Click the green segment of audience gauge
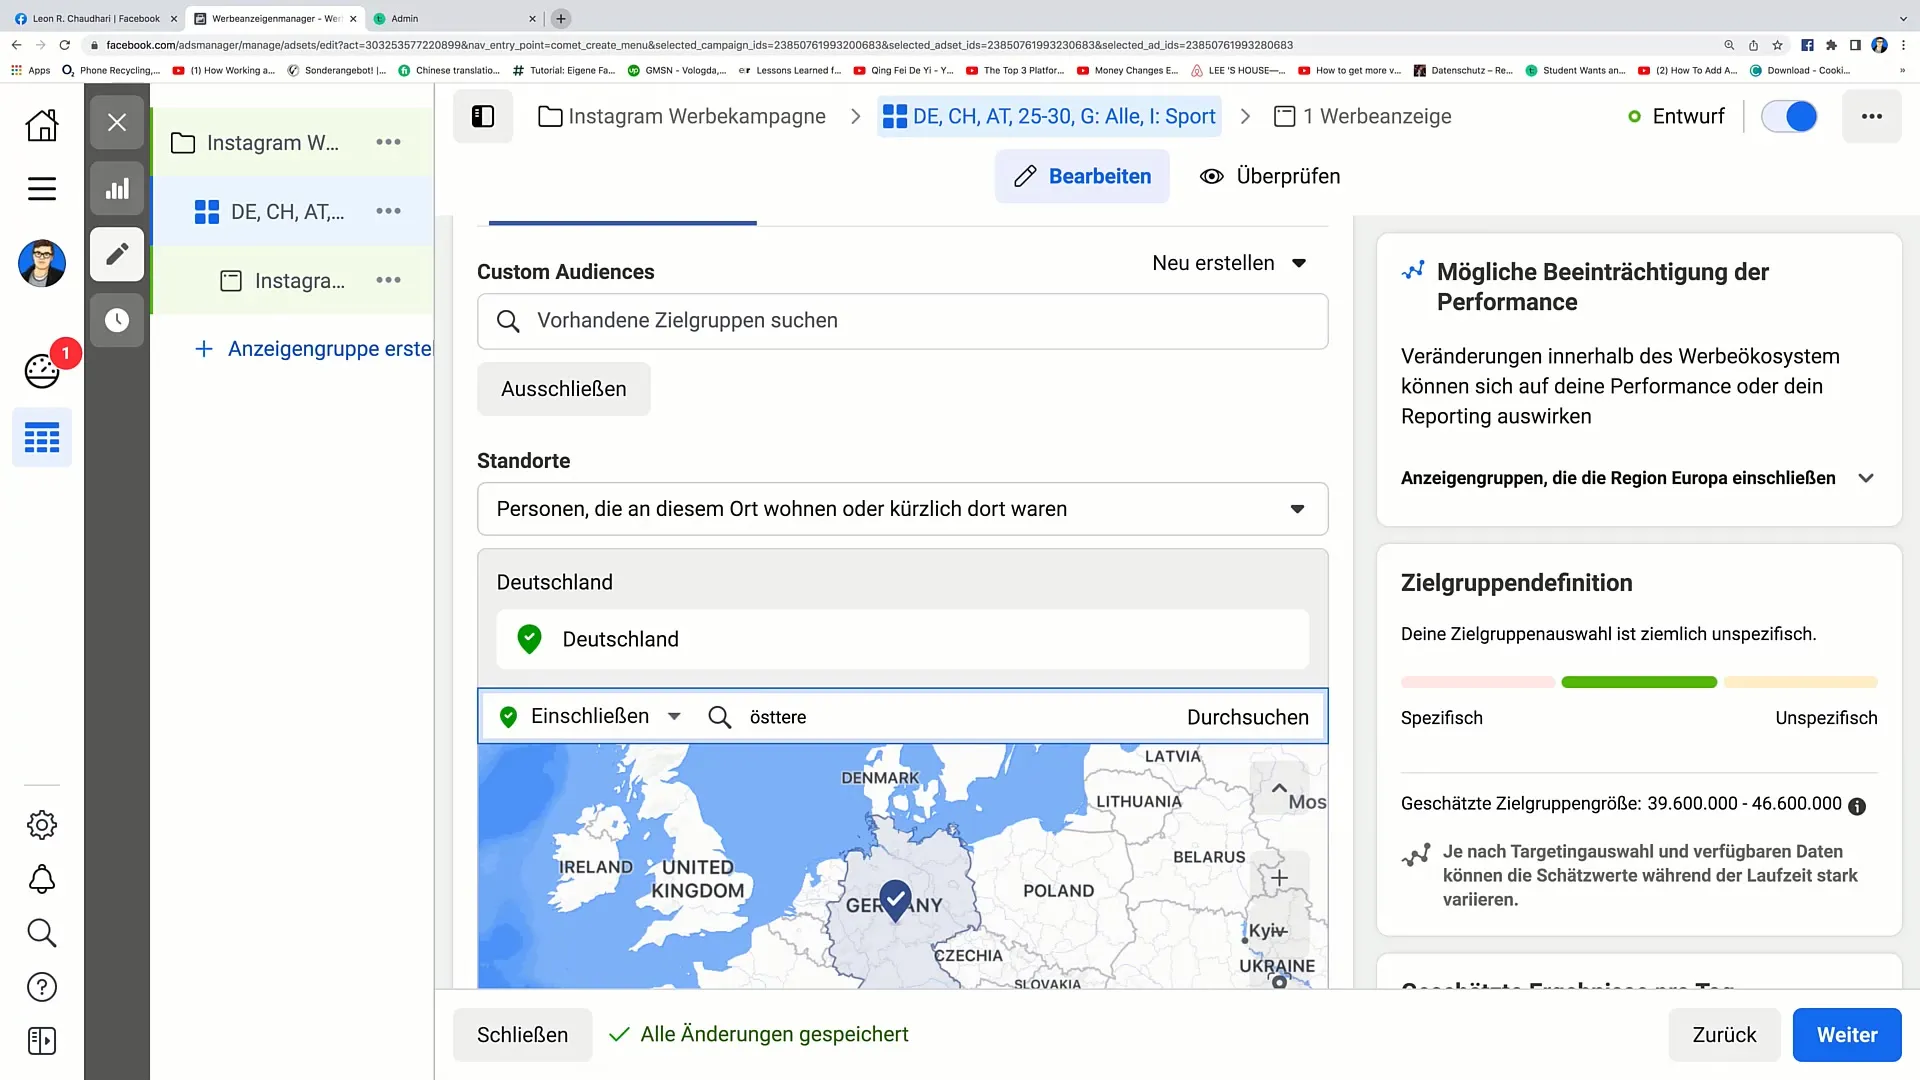The height and width of the screenshot is (1080, 1920). (1639, 682)
